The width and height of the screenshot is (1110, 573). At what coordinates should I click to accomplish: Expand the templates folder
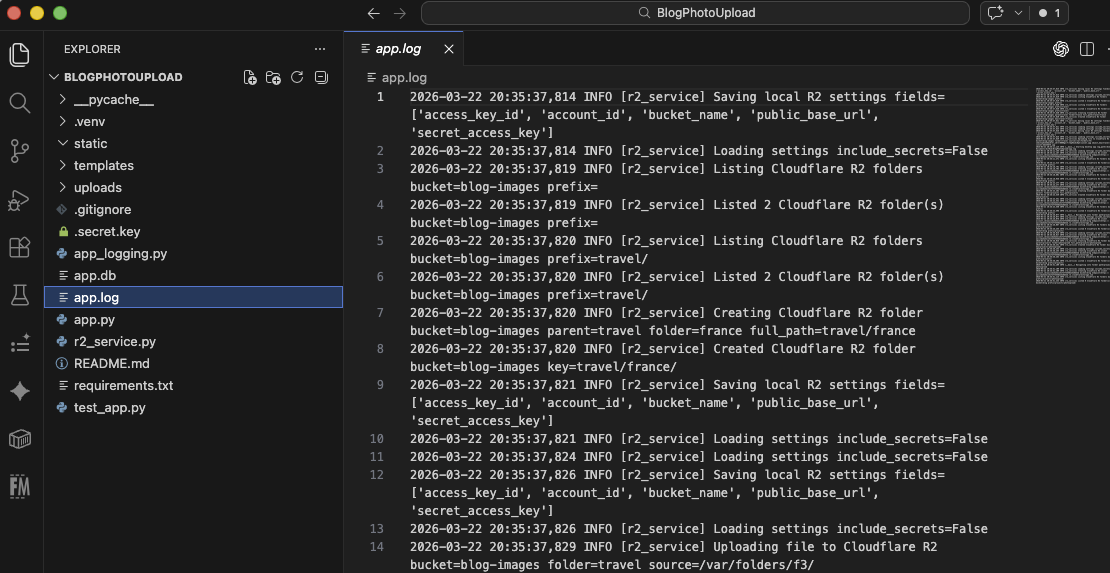tap(103, 166)
